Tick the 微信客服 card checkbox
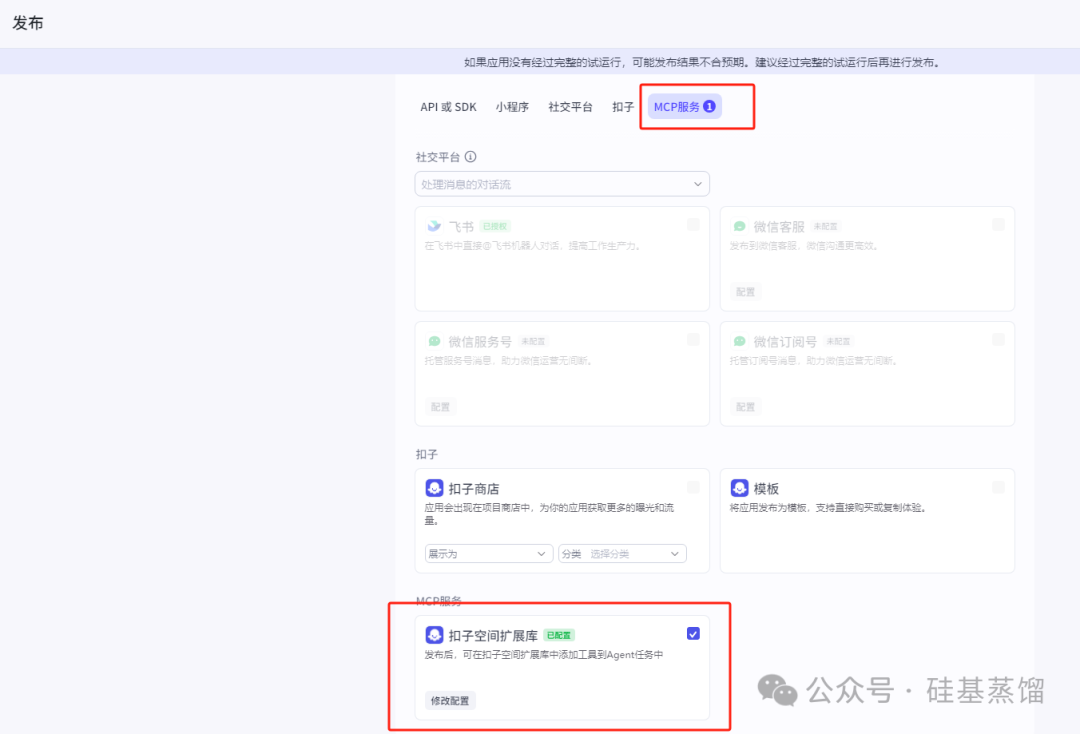The height and width of the screenshot is (734, 1080). 998,224
